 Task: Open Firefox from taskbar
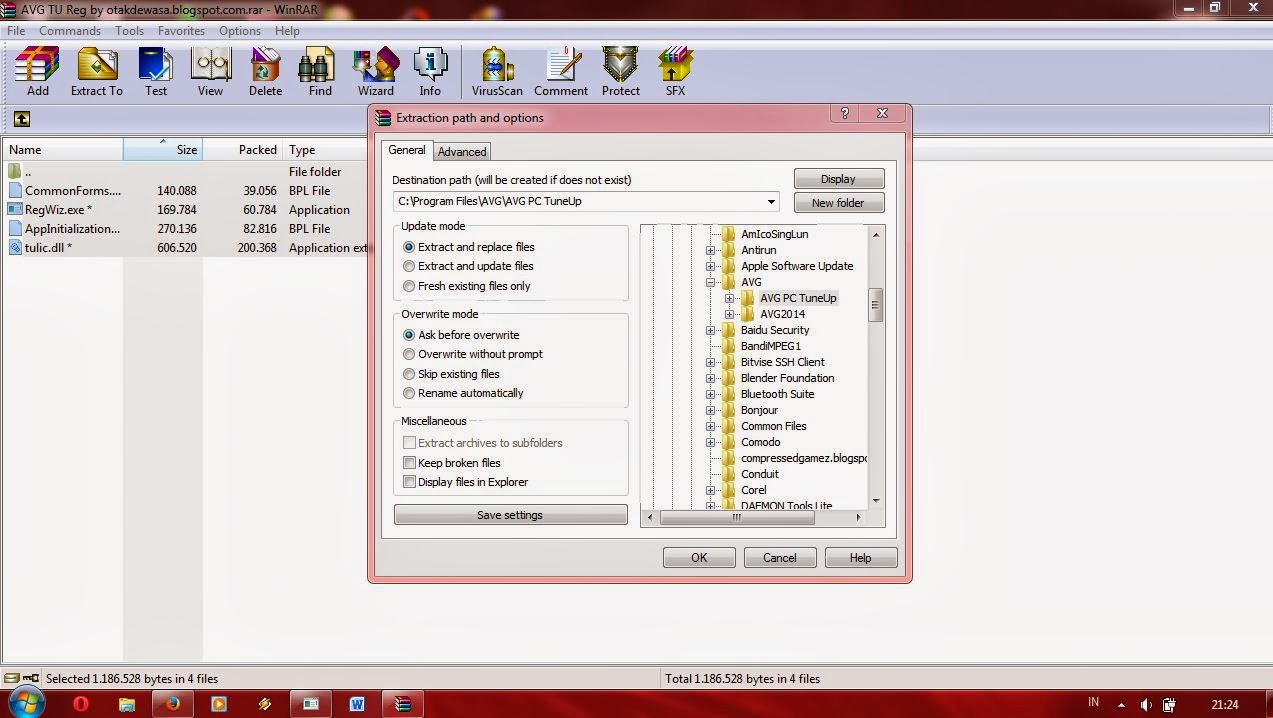click(x=172, y=704)
